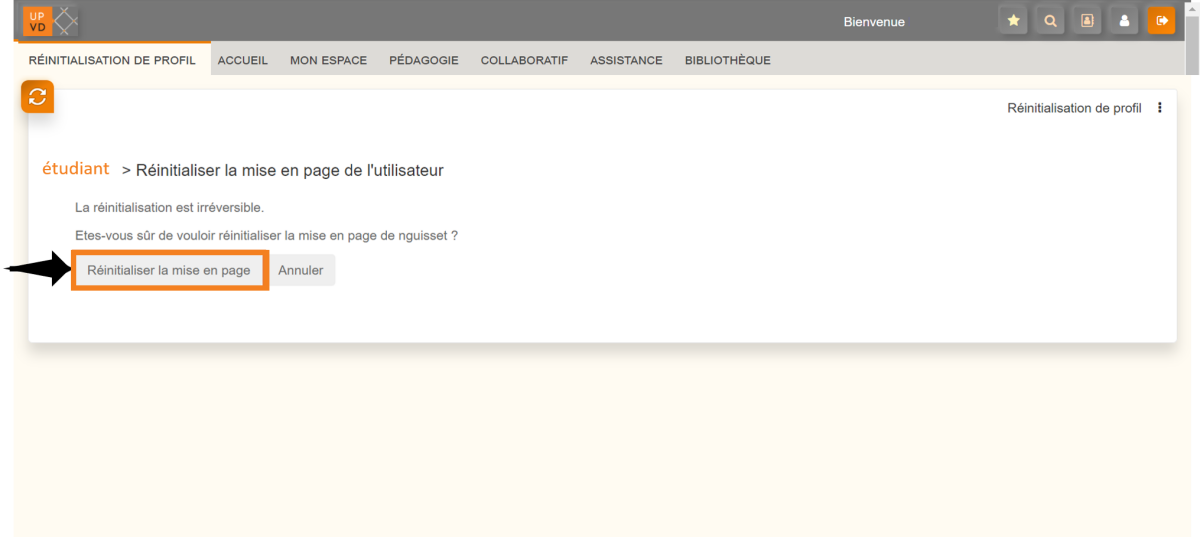Click the étudiant breadcrumb link

click(x=76, y=168)
